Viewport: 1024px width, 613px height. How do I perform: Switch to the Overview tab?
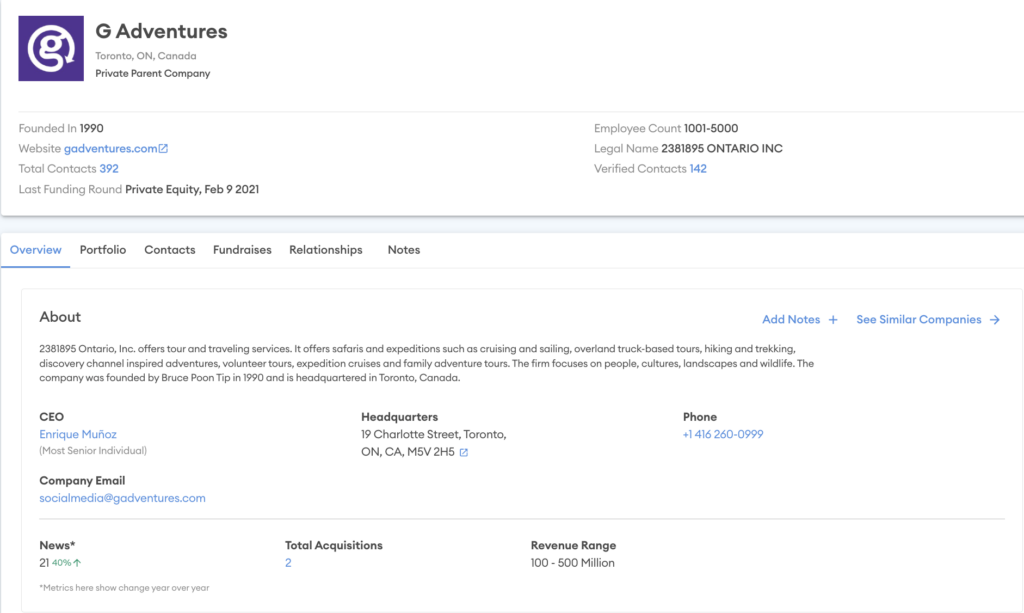click(x=36, y=250)
